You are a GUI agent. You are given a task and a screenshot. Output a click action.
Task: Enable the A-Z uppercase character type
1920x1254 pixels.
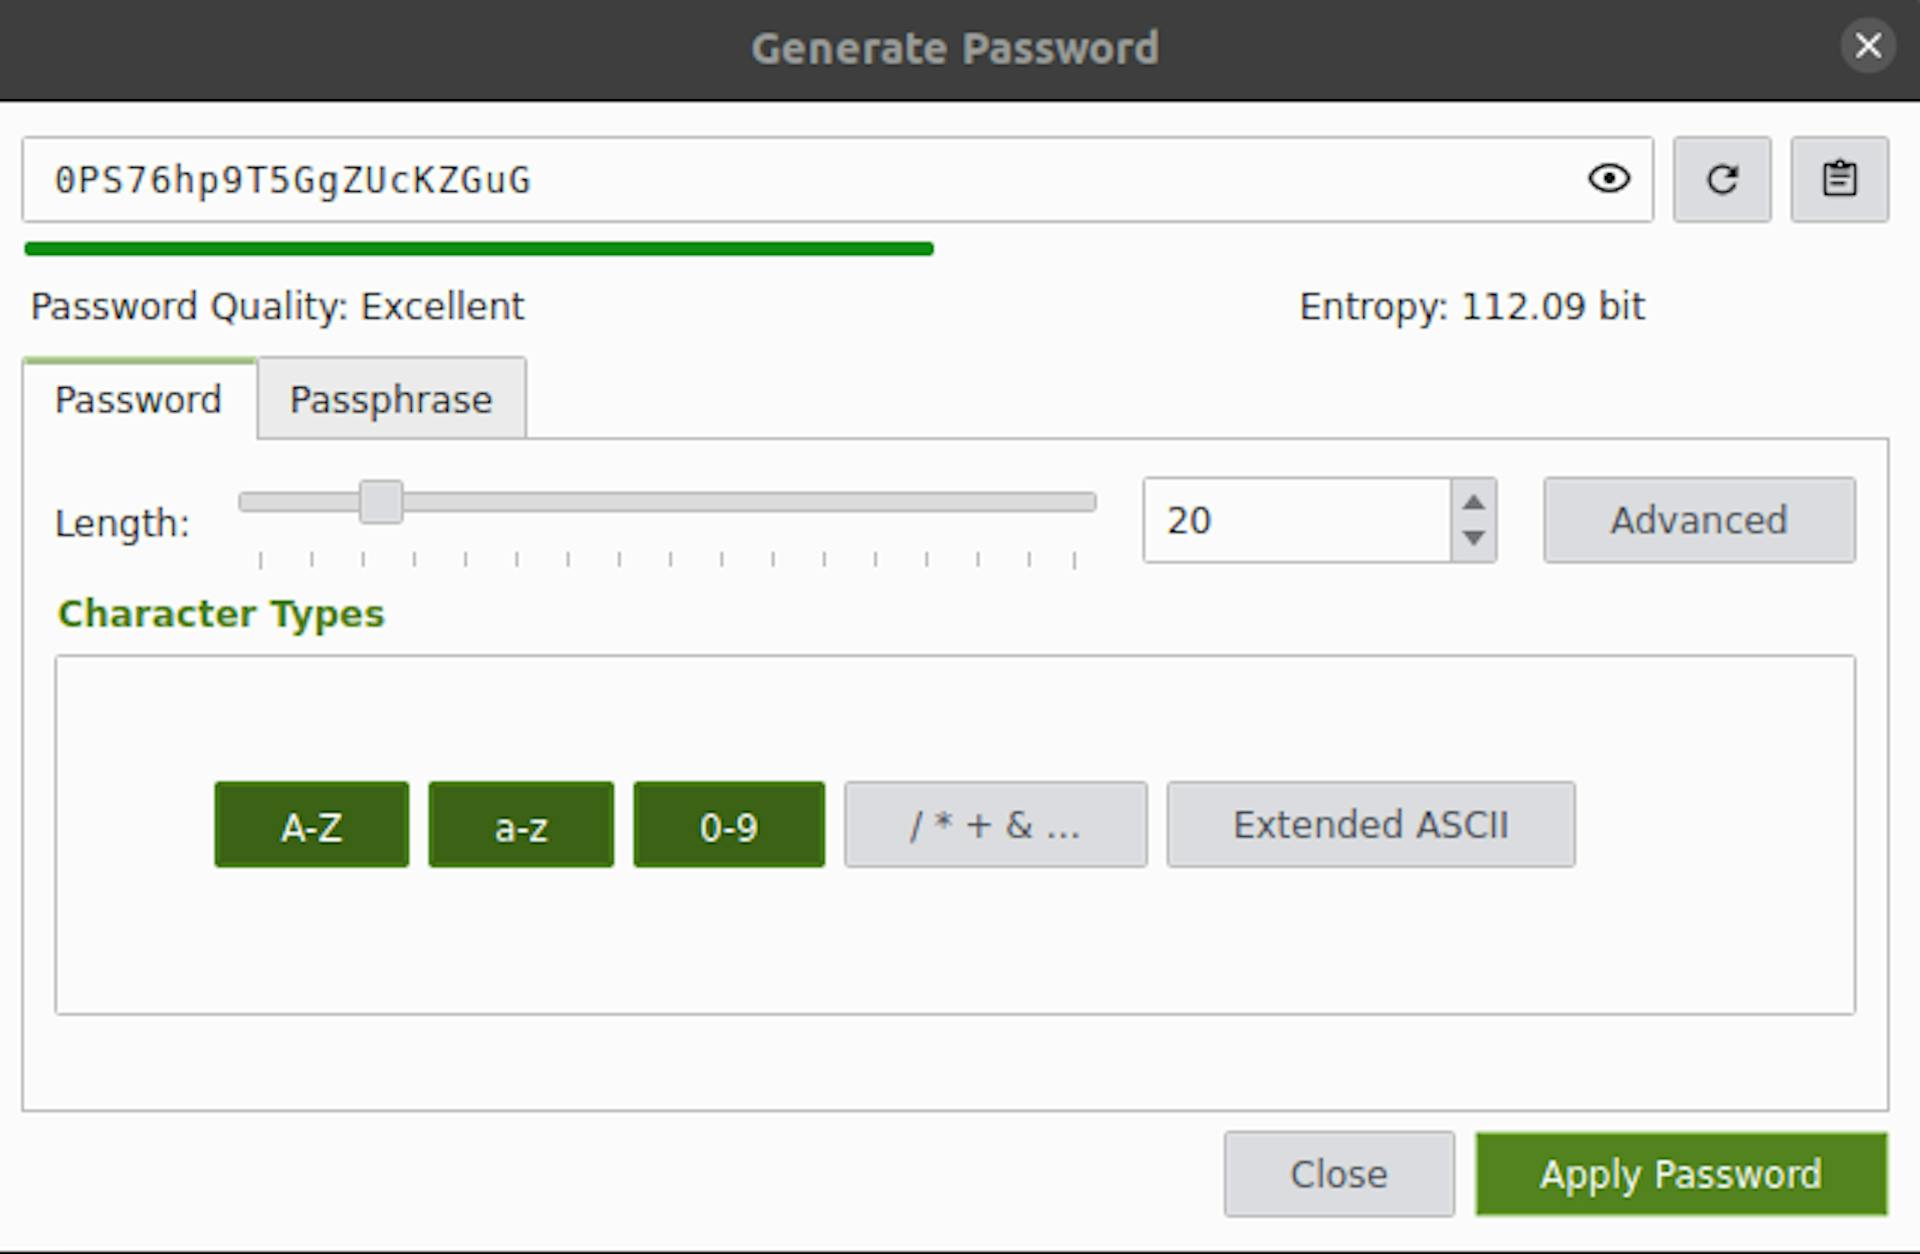point(311,824)
